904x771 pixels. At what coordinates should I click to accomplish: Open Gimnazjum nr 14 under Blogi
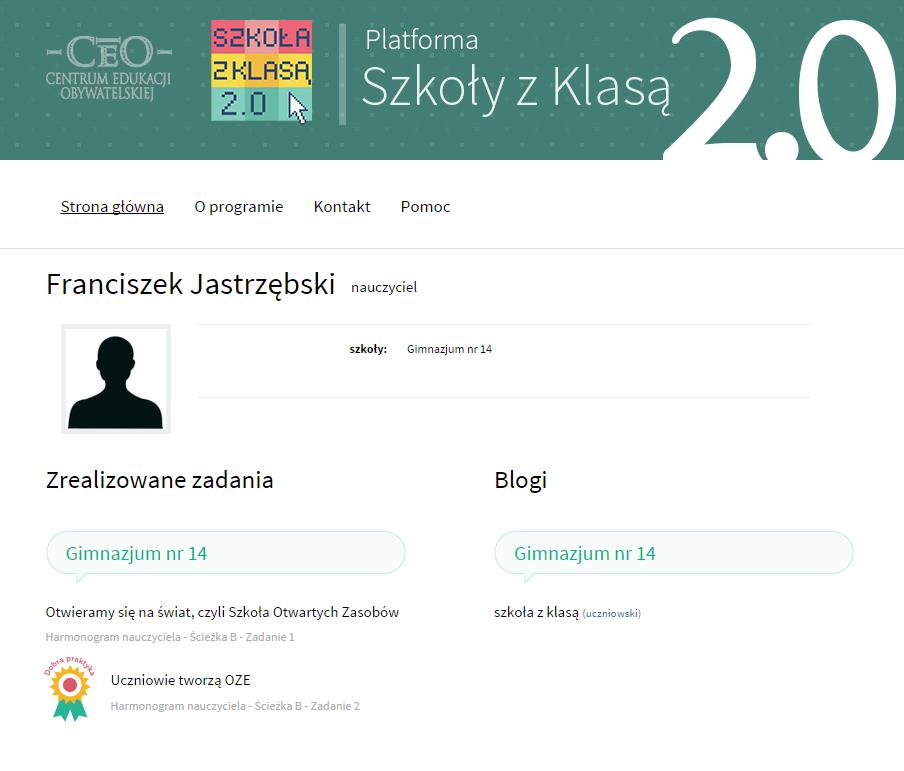[x=585, y=554]
